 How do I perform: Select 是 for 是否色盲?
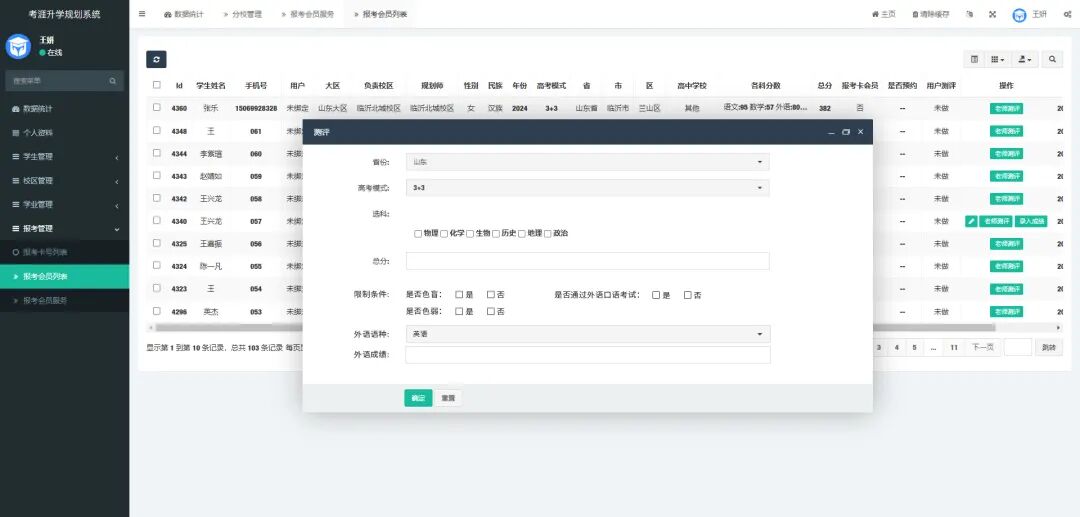point(459,295)
